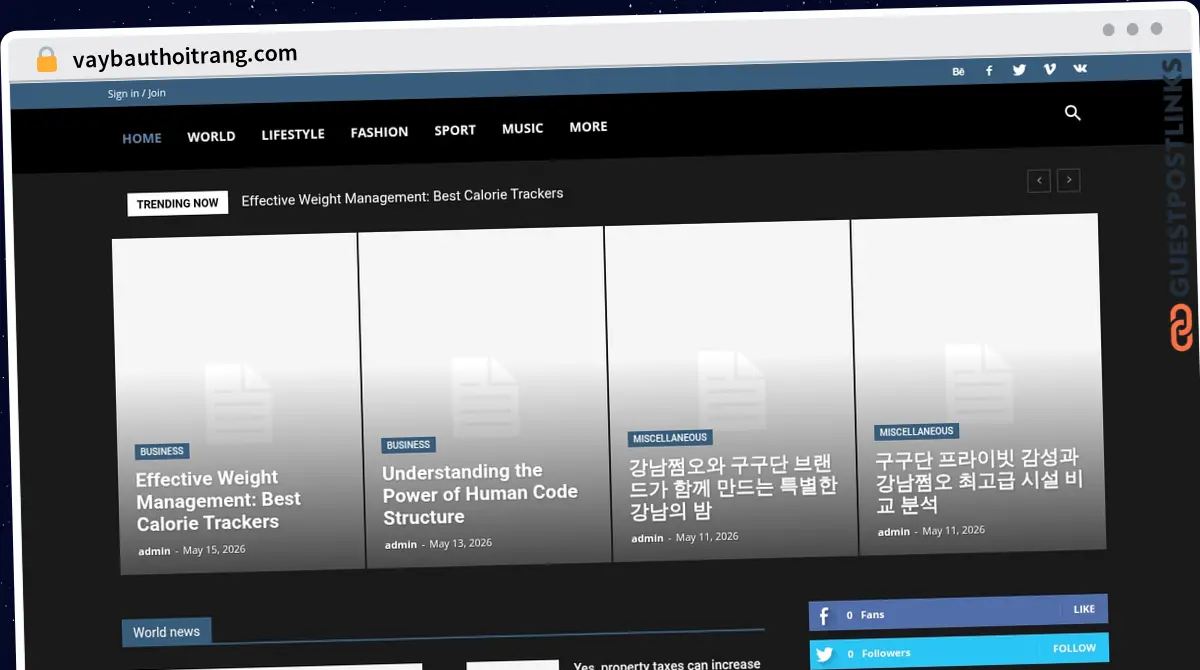The height and width of the screenshot is (670, 1200).
Task: Open the Vimeo icon in top bar
Action: coord(1049,69)
